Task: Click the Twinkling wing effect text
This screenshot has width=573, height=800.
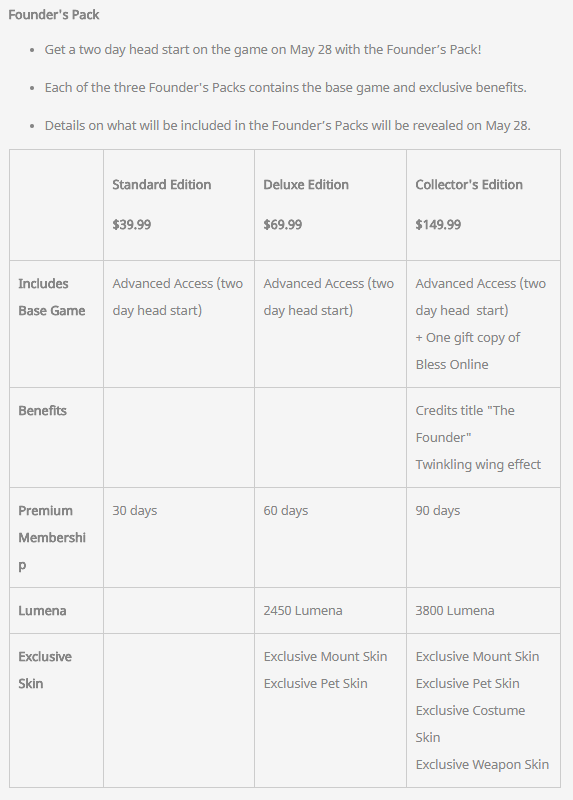Action: click(x=478, y=465)
